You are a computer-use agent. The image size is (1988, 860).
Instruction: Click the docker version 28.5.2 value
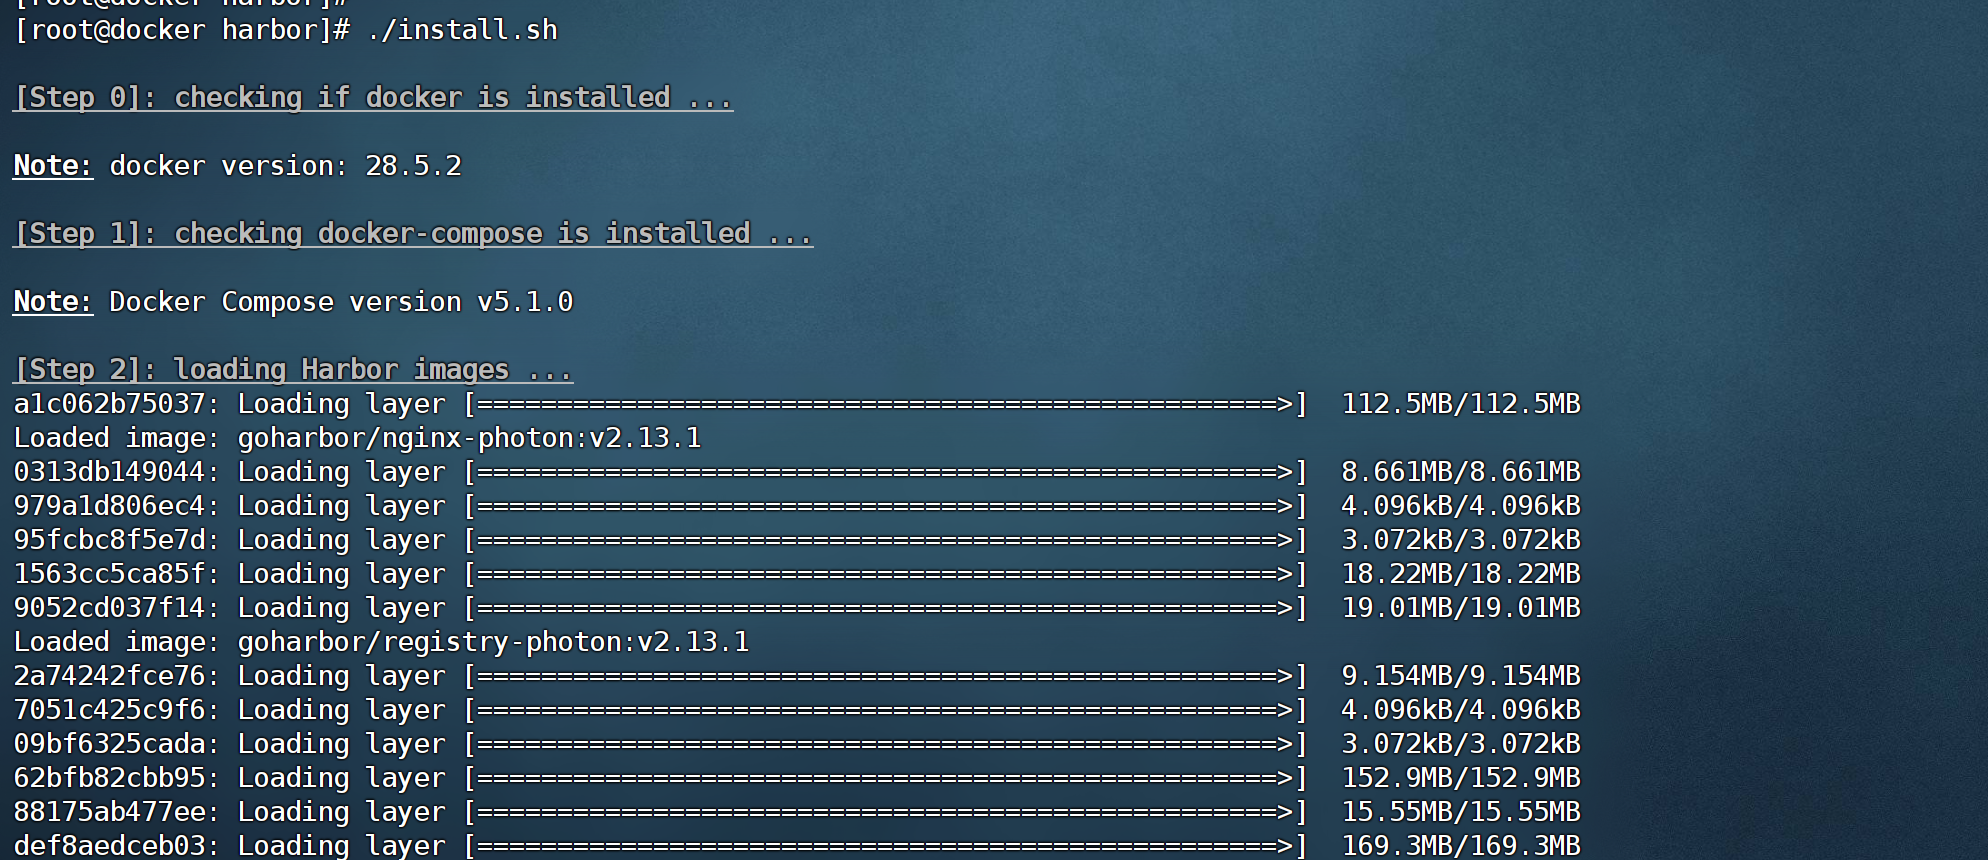coord(414,166)
